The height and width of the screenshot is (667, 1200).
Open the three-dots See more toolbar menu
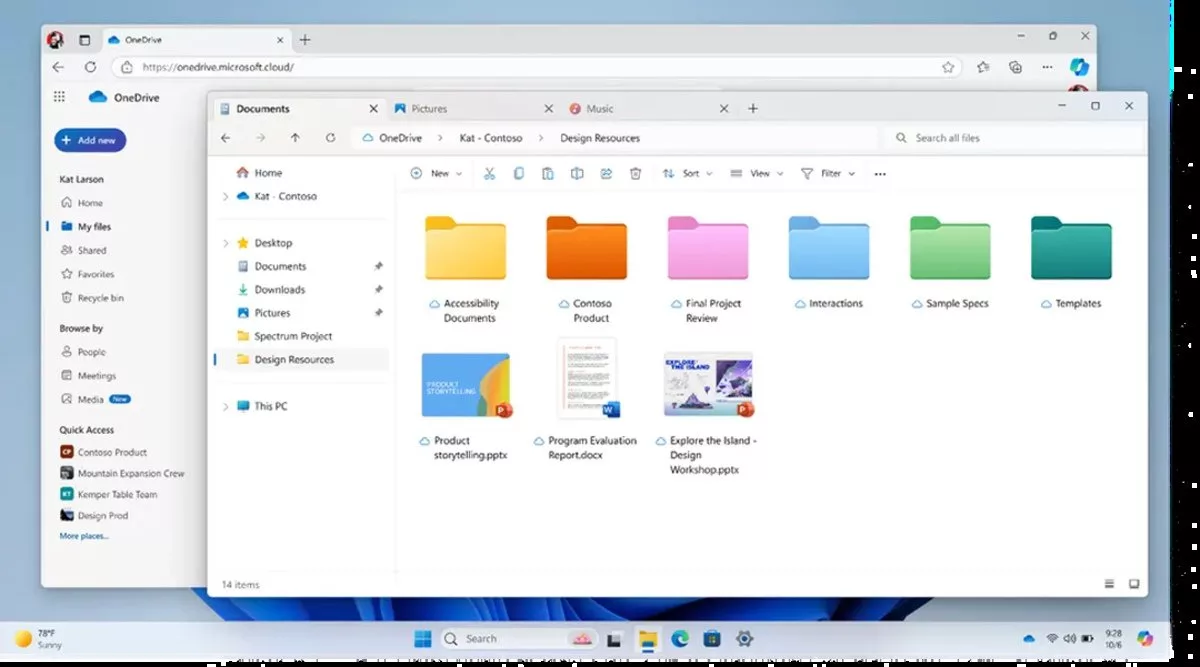click(x=880, y=173)
